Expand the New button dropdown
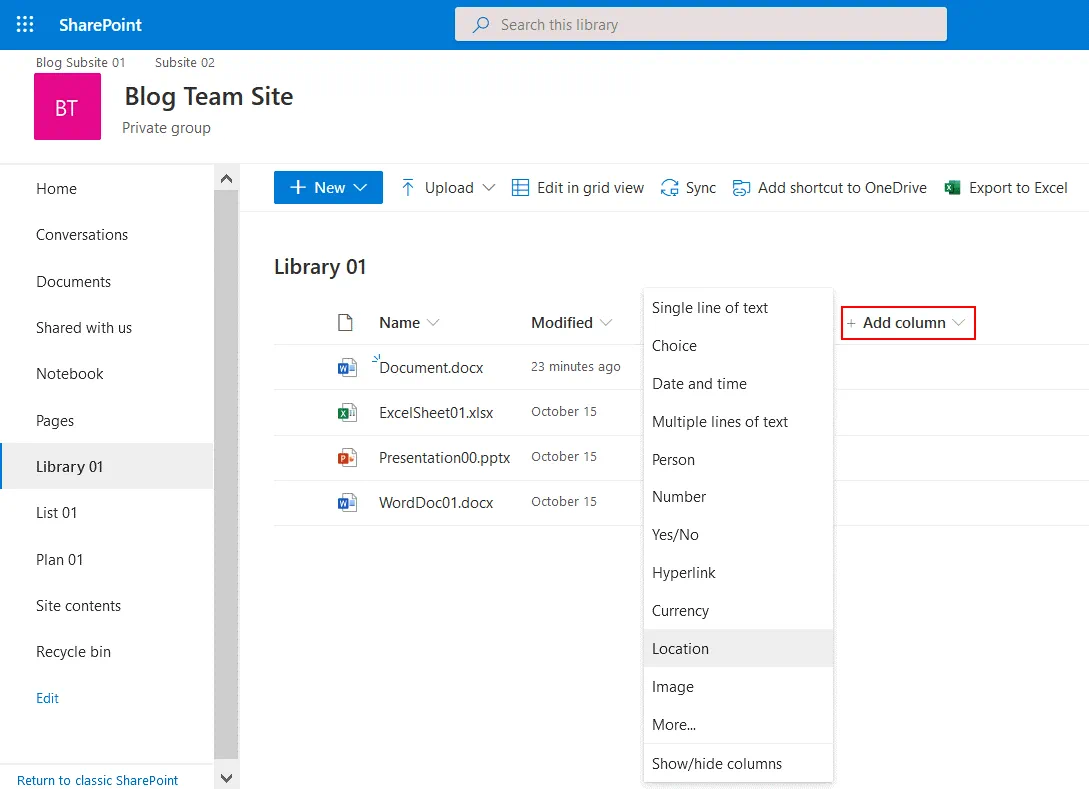 (x=361, y=188)
